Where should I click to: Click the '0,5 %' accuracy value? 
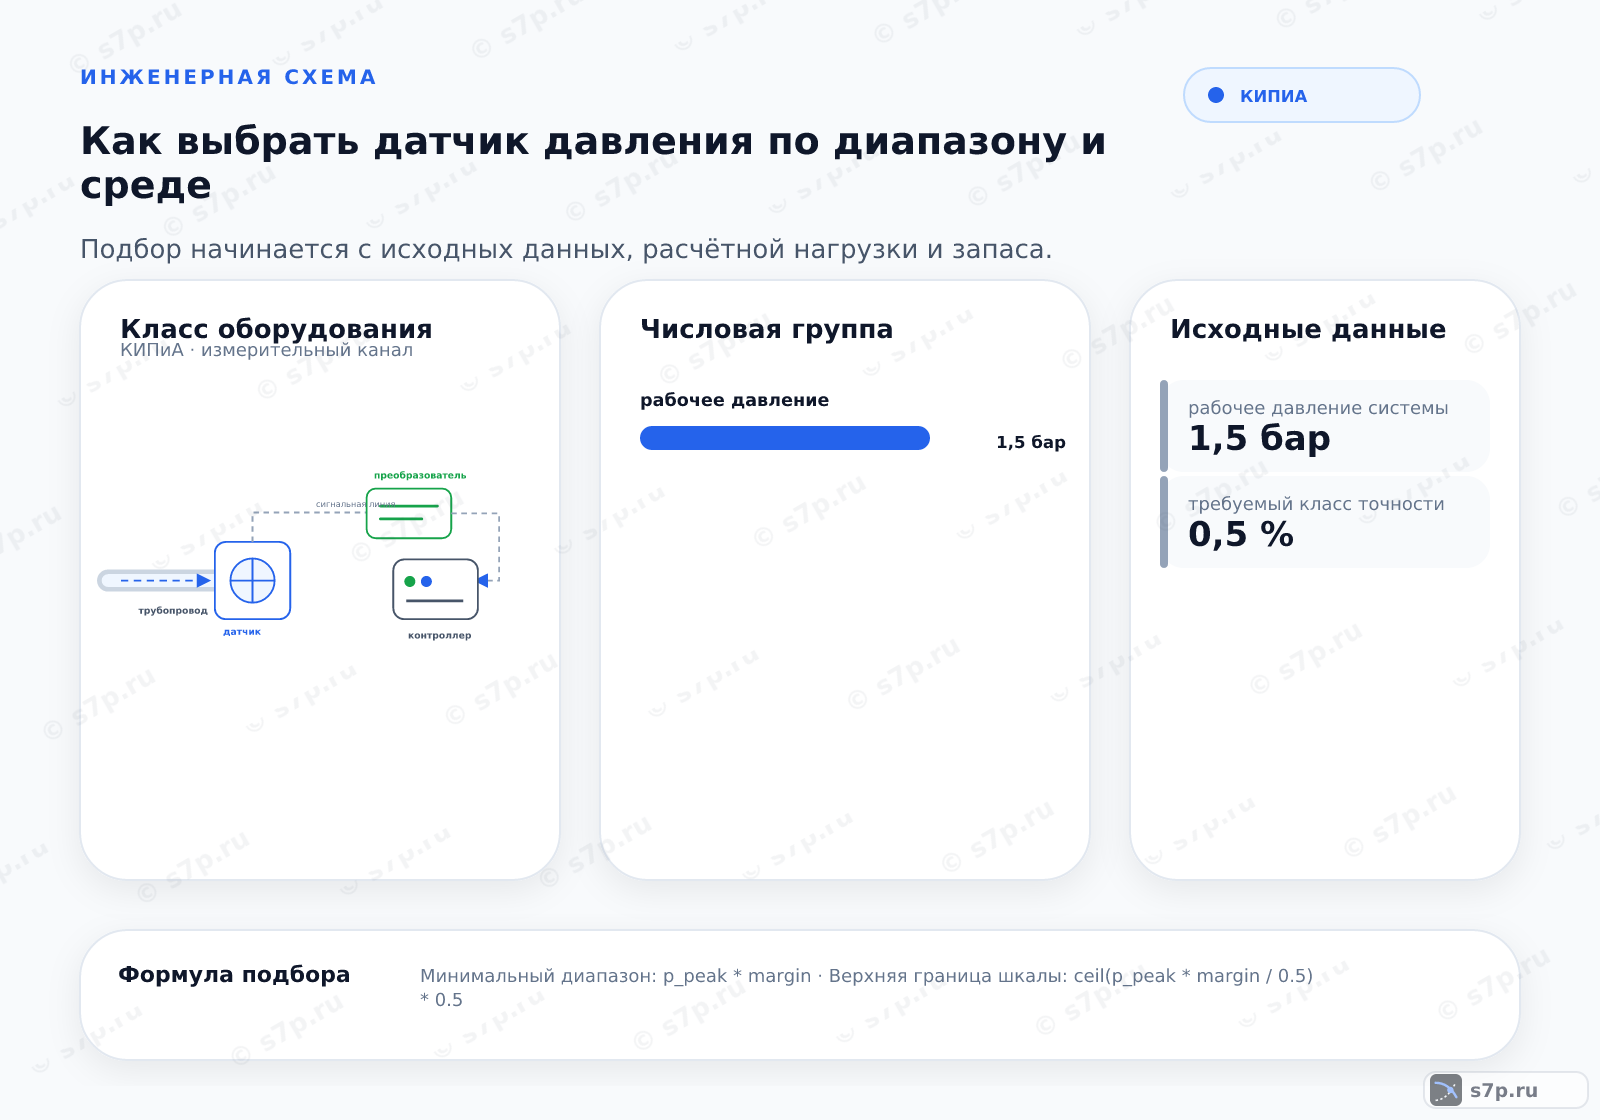click(1241, 535)
